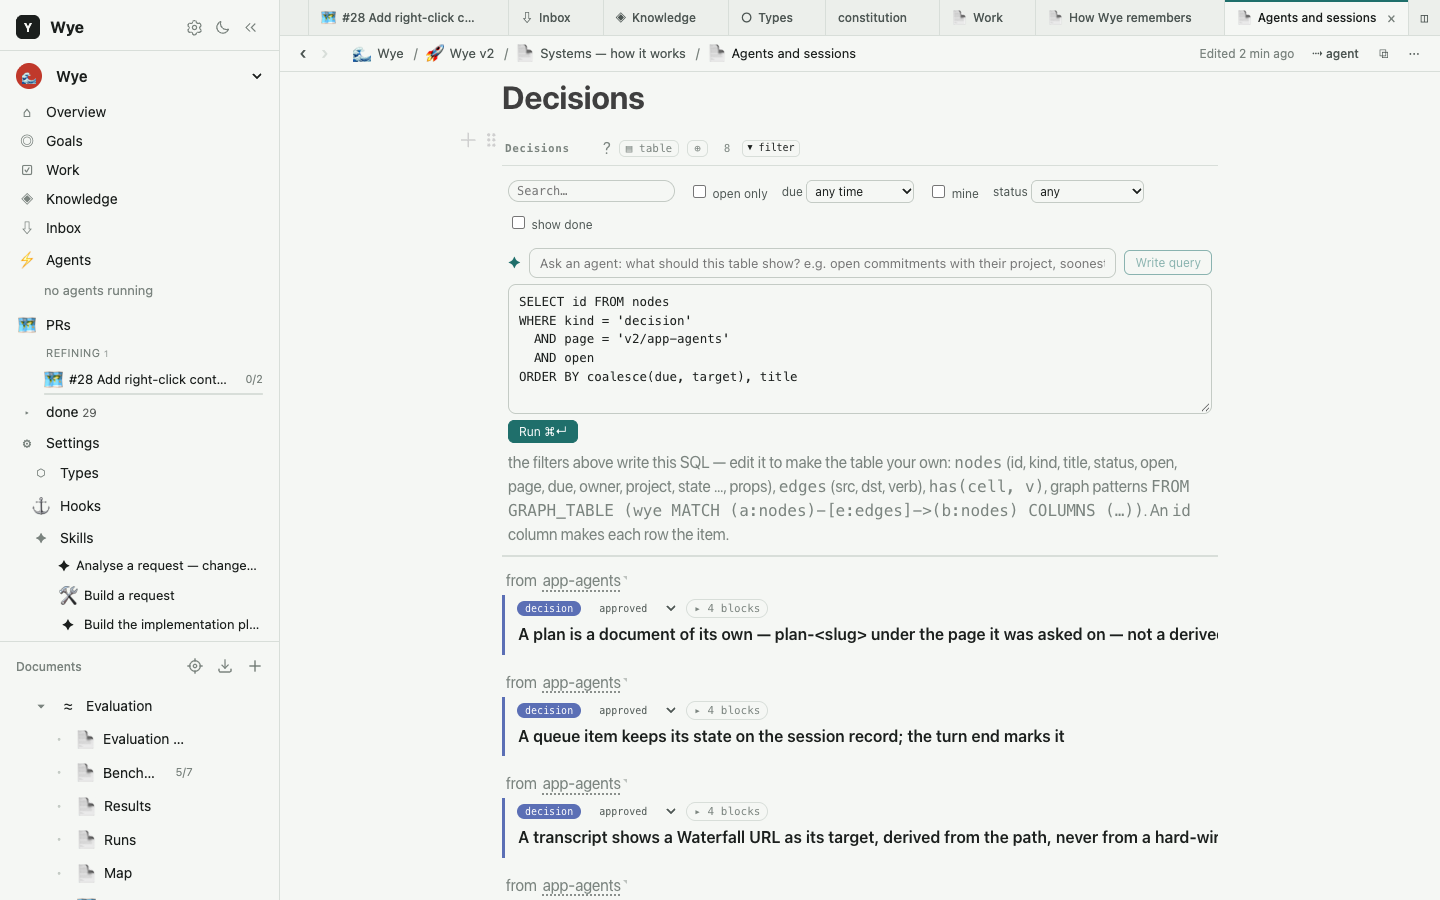Image resolution: width=1440 pixels, height=900 pixels.
Task: Open the status any dropdown
Action: (1087, 192)
